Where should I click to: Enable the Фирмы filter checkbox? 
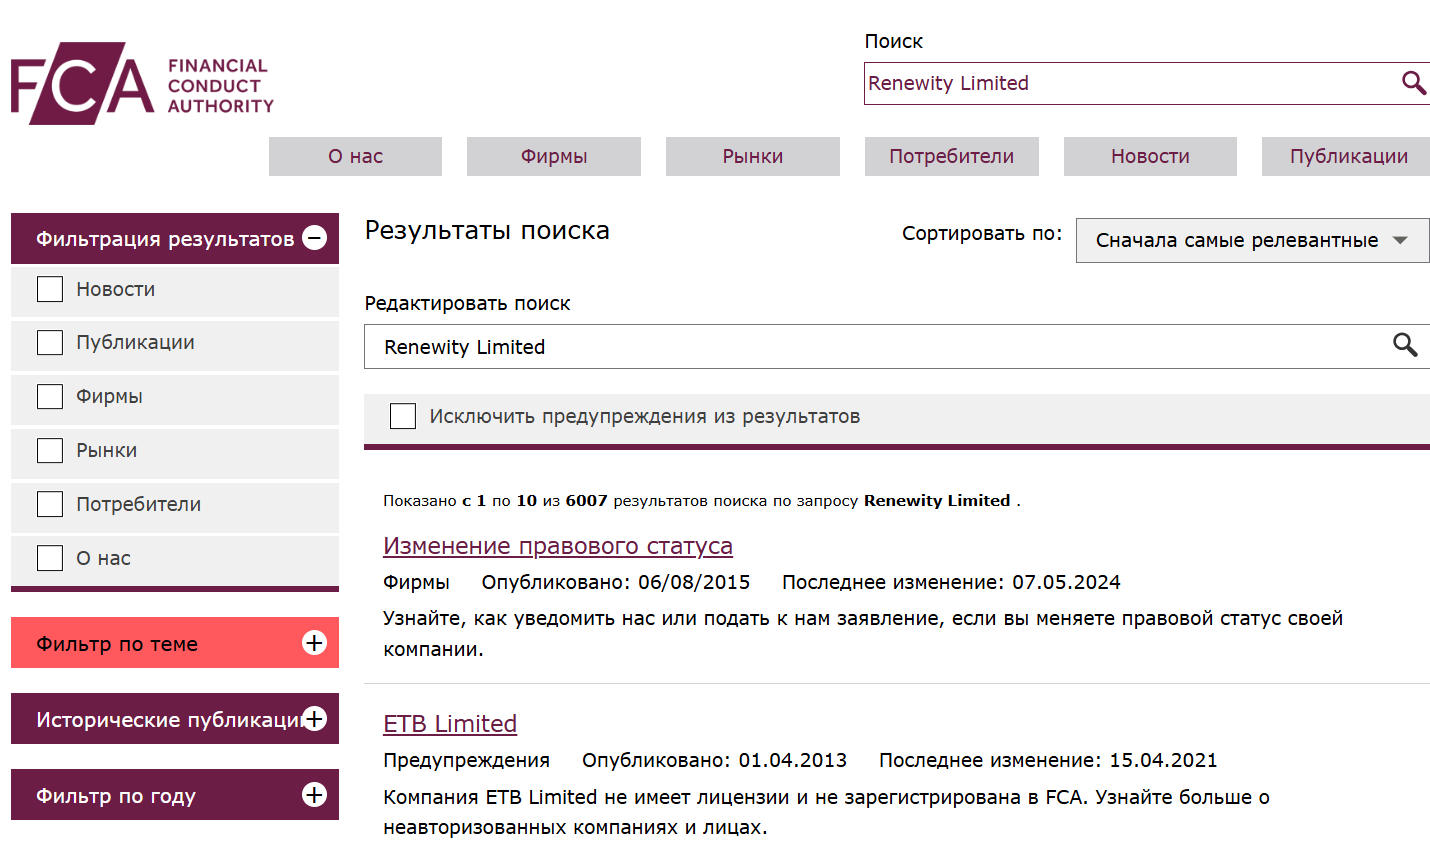[50, 397]
